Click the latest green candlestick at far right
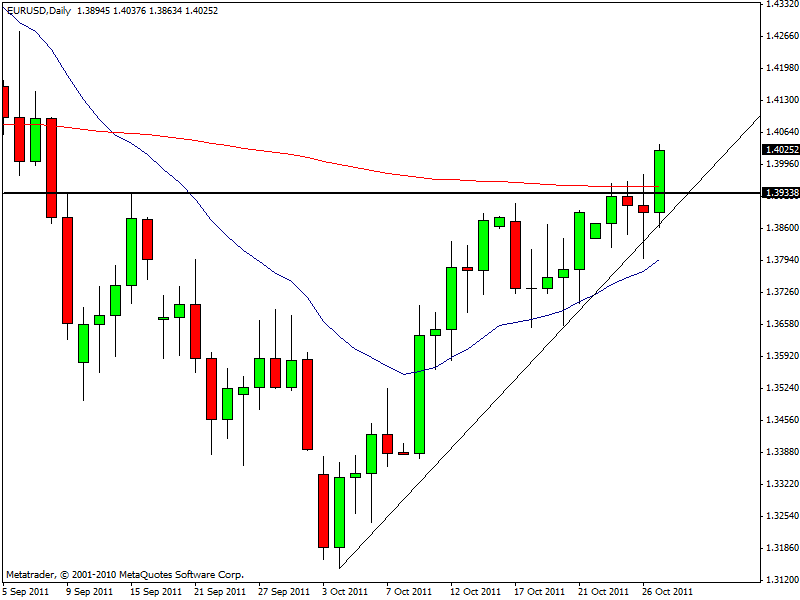The height and width of the screenshot is (600, 800). 659,180
